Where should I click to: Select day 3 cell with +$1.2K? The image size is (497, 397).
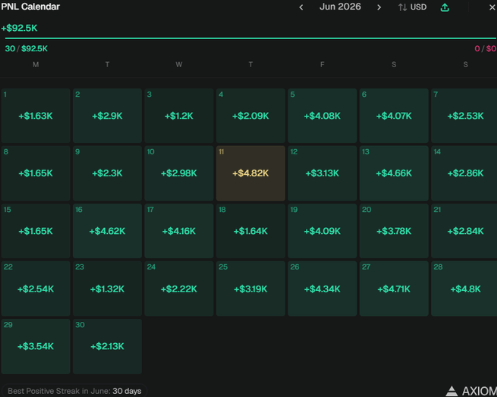179,116
